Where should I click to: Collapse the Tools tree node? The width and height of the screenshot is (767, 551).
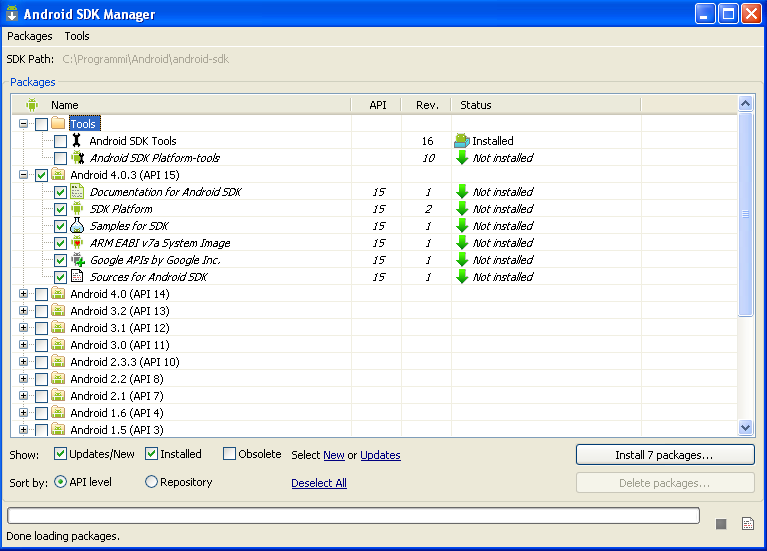click(23, 123)
